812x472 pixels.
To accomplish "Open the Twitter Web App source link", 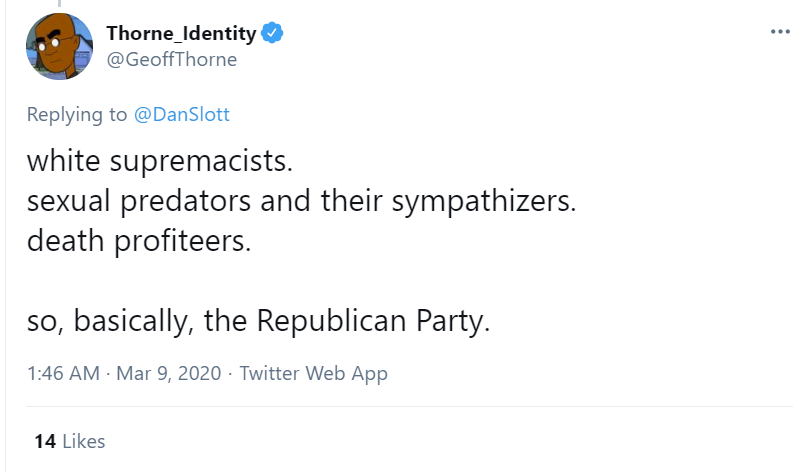I will (x=313, y=374).
